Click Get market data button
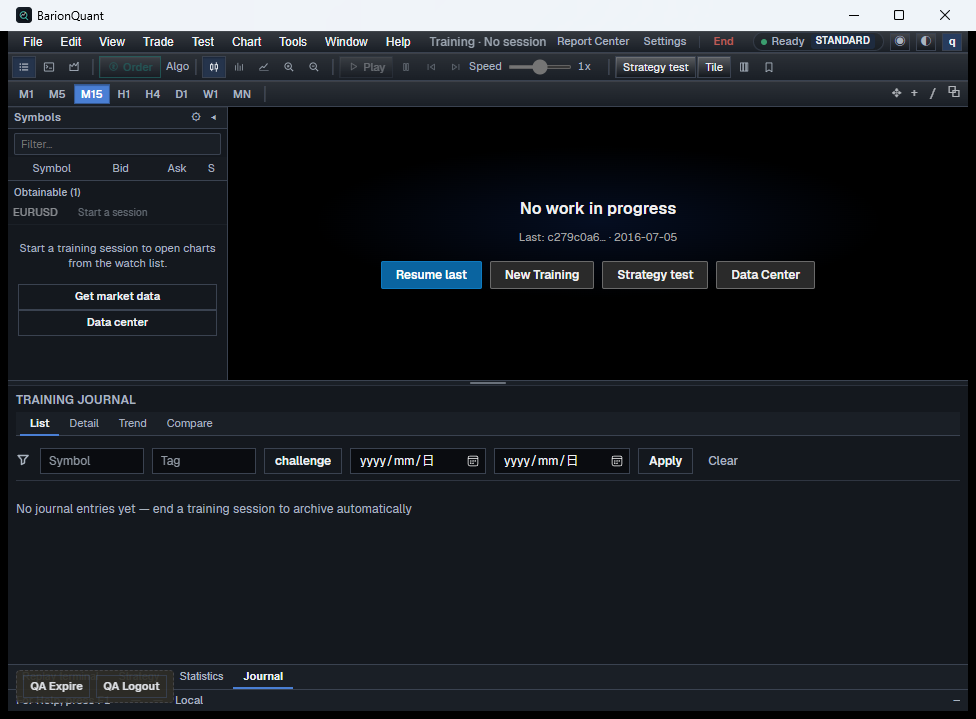 (x=118, y=297)
